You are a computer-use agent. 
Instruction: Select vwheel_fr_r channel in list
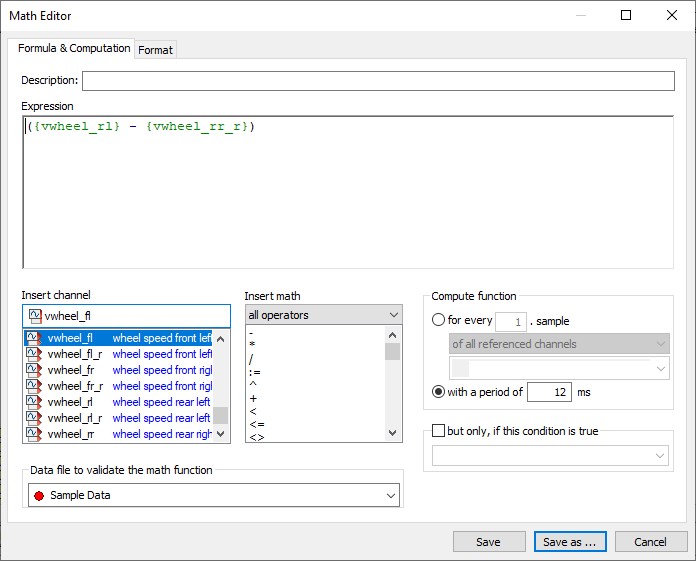(119, 386)
